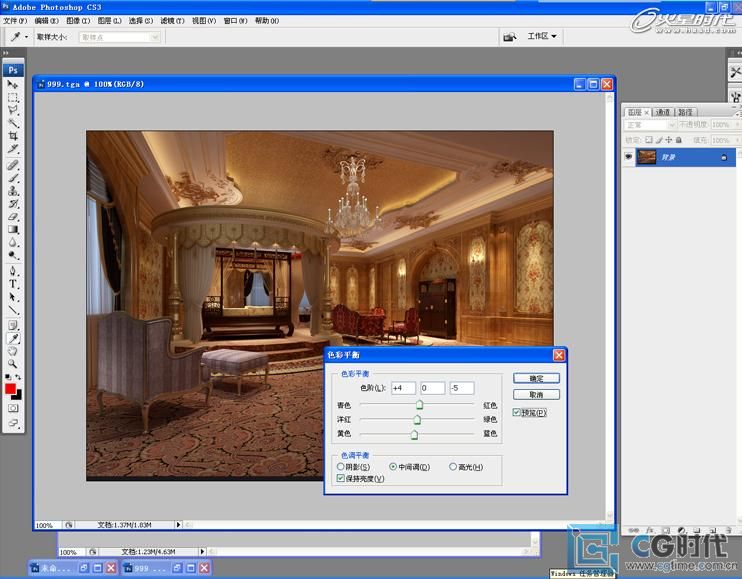Select the Rectangular Marquee tool

coord(13,97)
